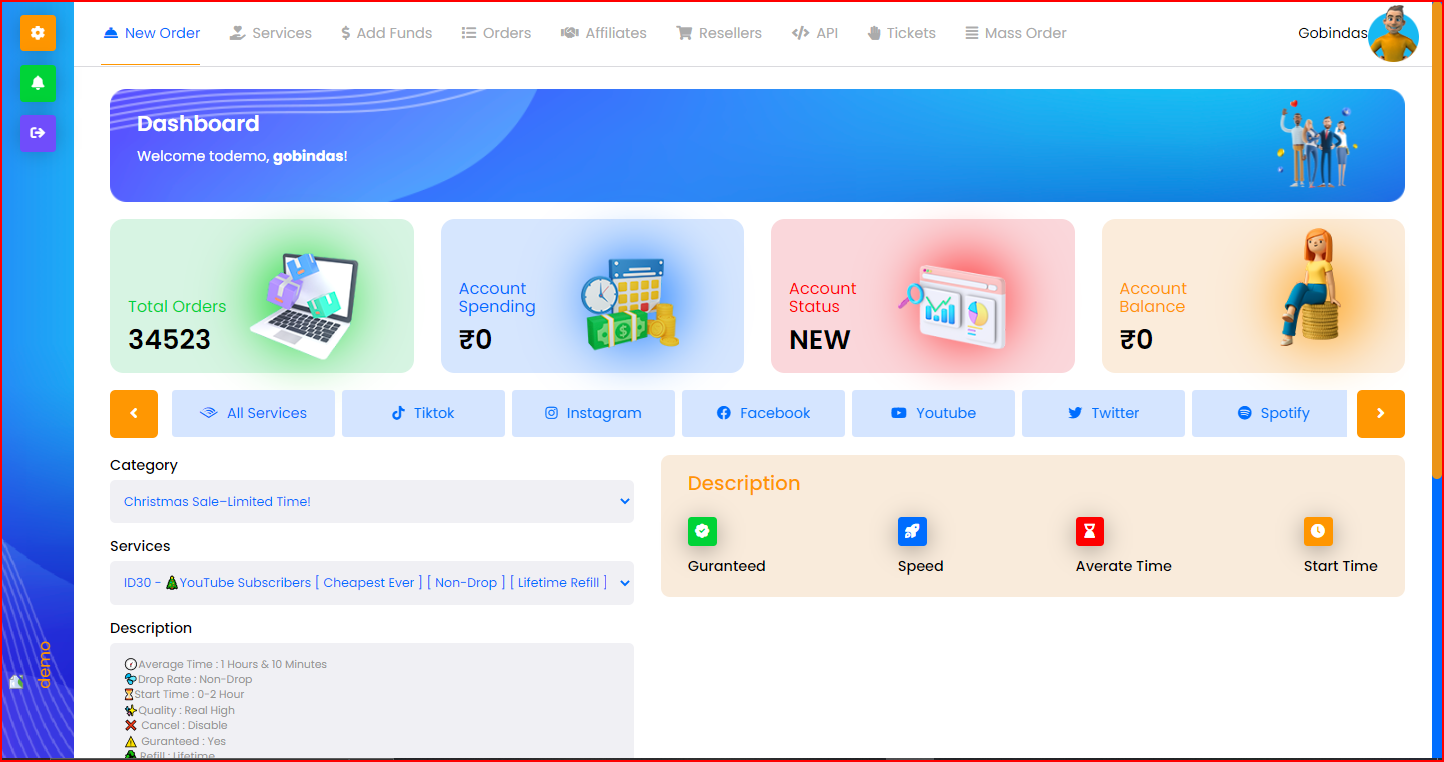Open the Category dropdown
Viewport: 1444px width, 762px height.
[371, 502]
